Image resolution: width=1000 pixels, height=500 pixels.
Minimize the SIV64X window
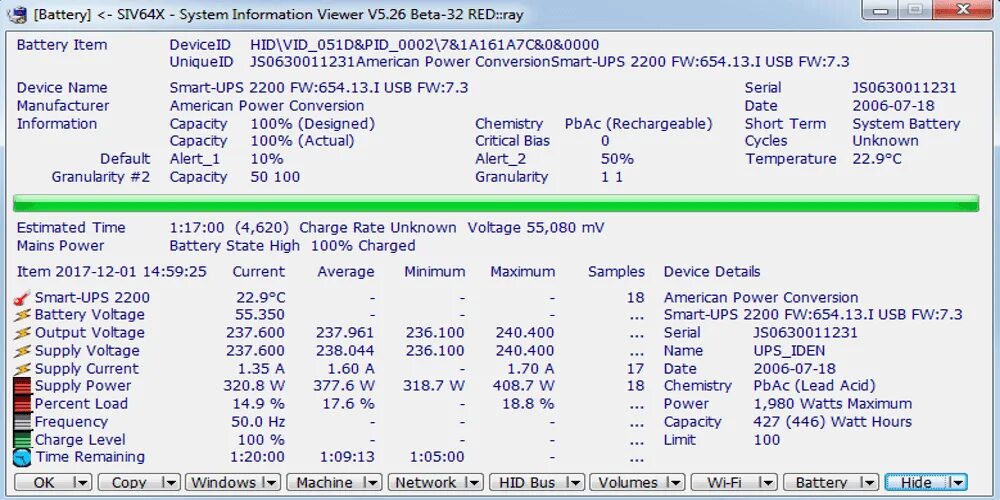[x=881, y=9]
